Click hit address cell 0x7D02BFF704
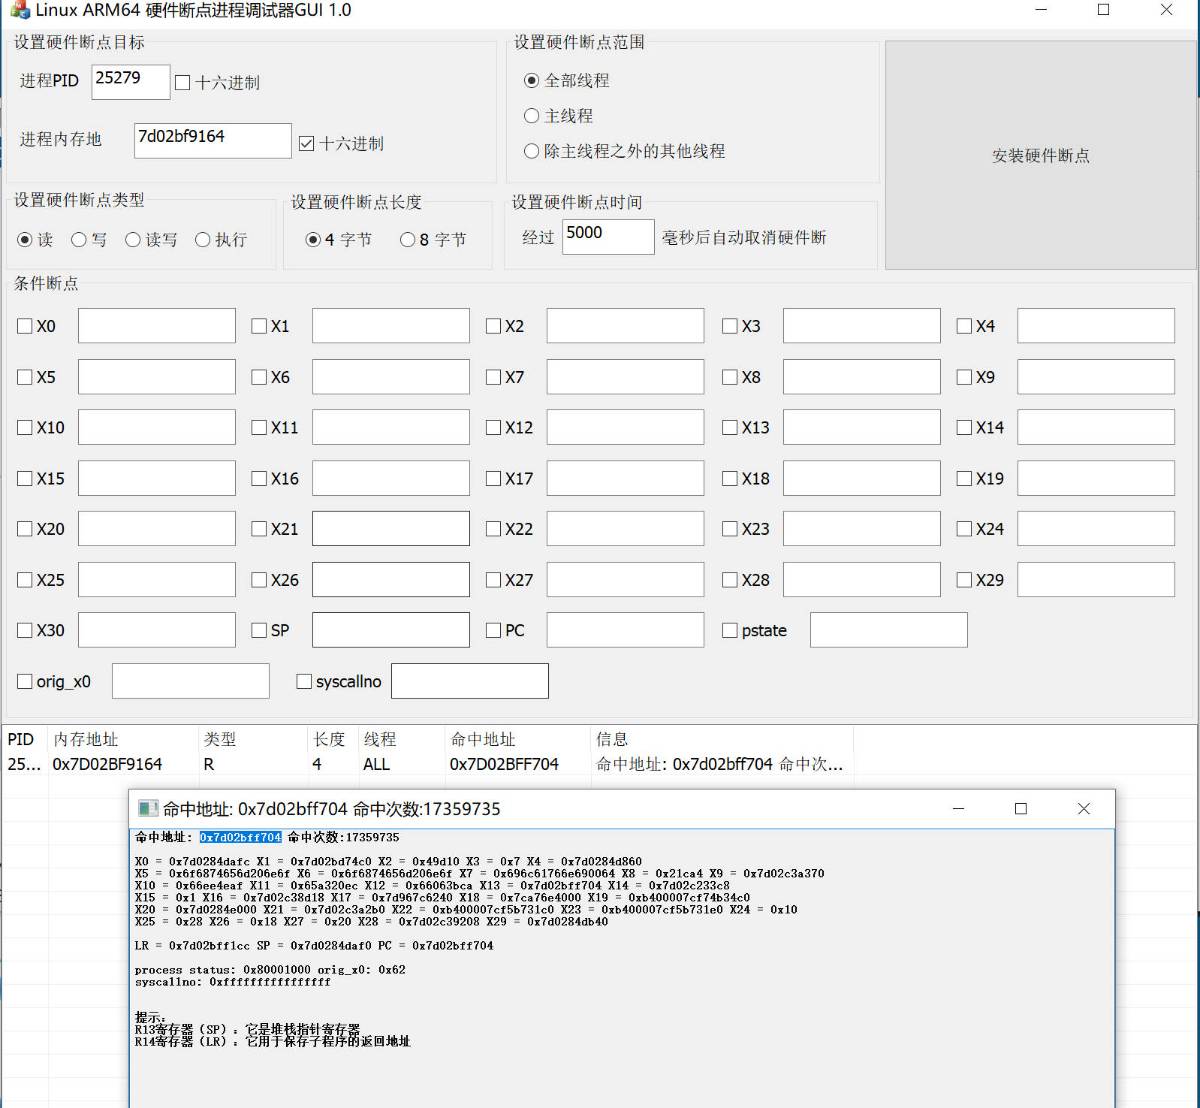 [504, 764]
